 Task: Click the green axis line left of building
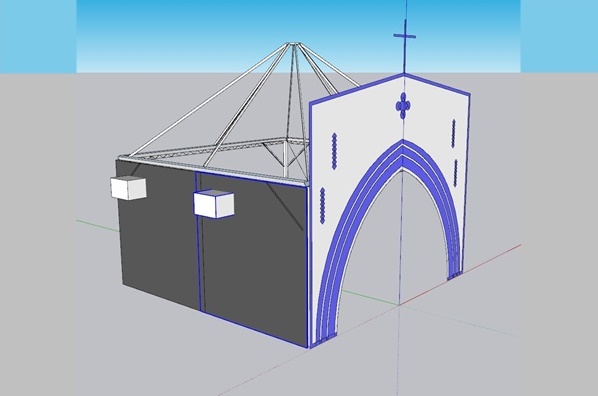tap(98, 225)
